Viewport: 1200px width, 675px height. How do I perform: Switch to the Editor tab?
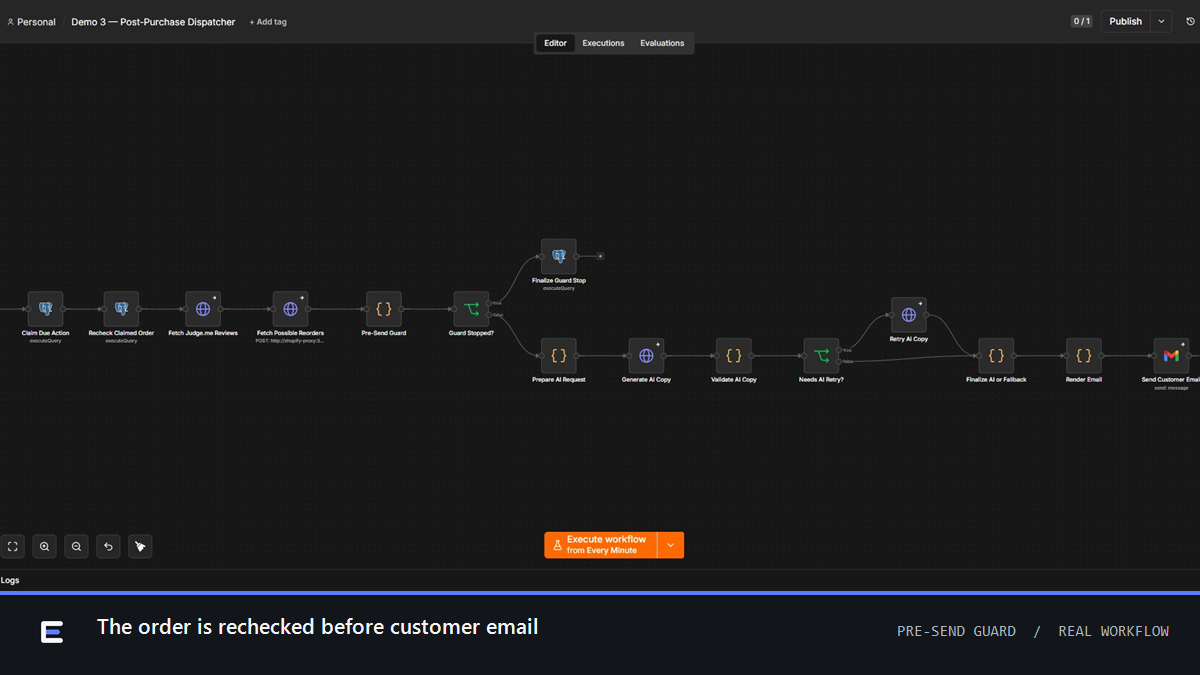556,43
